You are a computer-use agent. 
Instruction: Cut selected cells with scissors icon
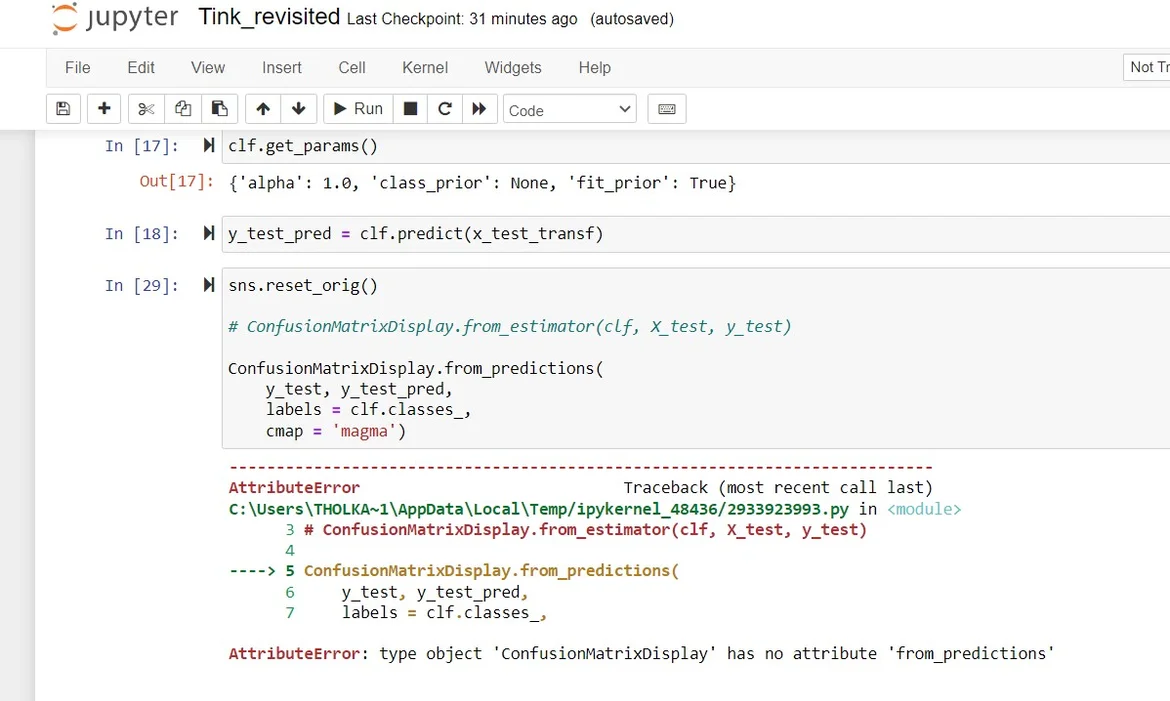click(x=146, y=109)
